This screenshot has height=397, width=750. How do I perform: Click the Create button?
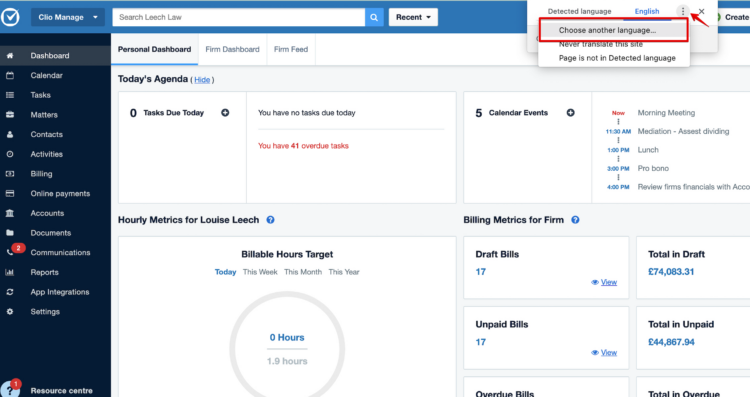pyautogui.click(x=733, y=17)
